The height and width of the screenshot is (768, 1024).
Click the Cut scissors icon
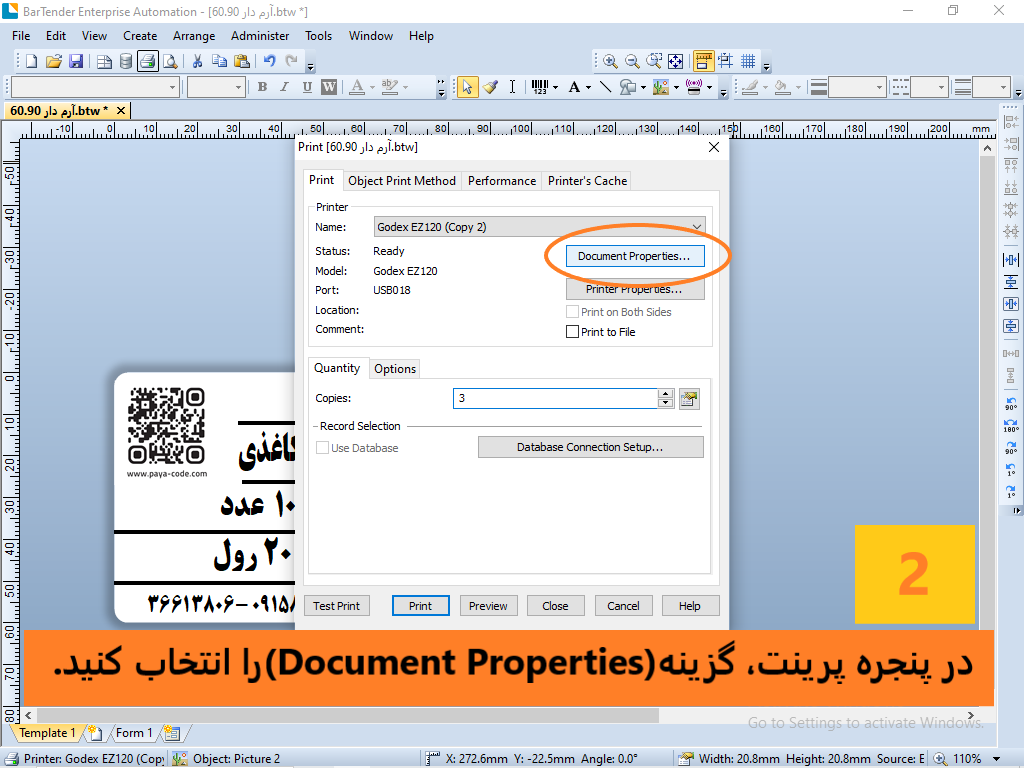(197, 61)
